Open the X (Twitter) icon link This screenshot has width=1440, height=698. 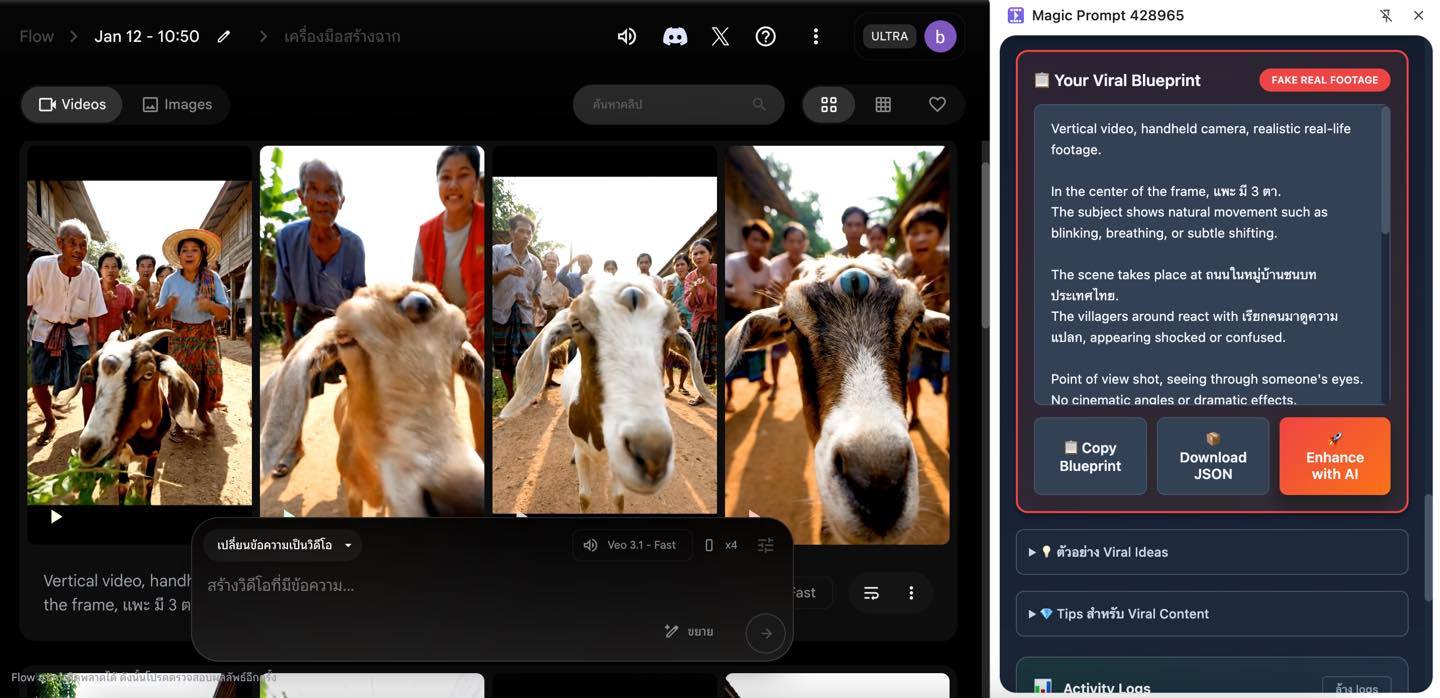[720, 36]
